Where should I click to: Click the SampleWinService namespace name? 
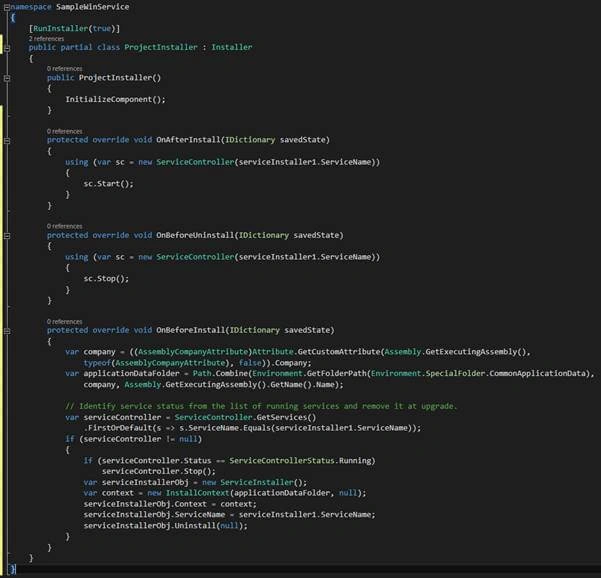[92, 7]
